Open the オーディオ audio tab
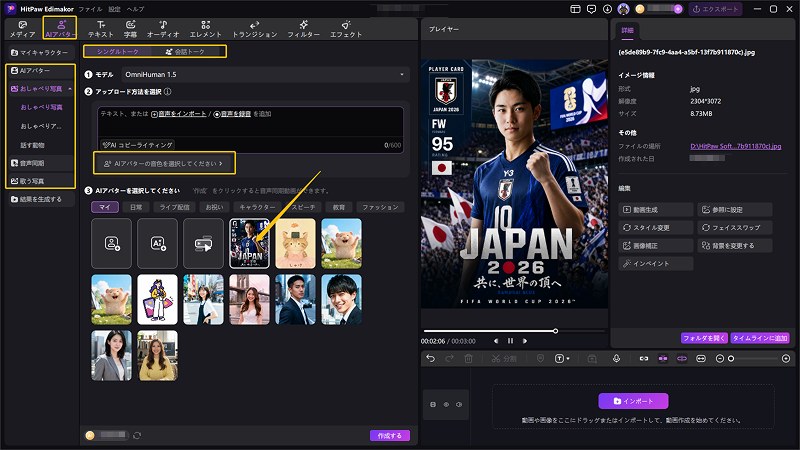This screenshot has width=800, height=450. click(163, 29)
